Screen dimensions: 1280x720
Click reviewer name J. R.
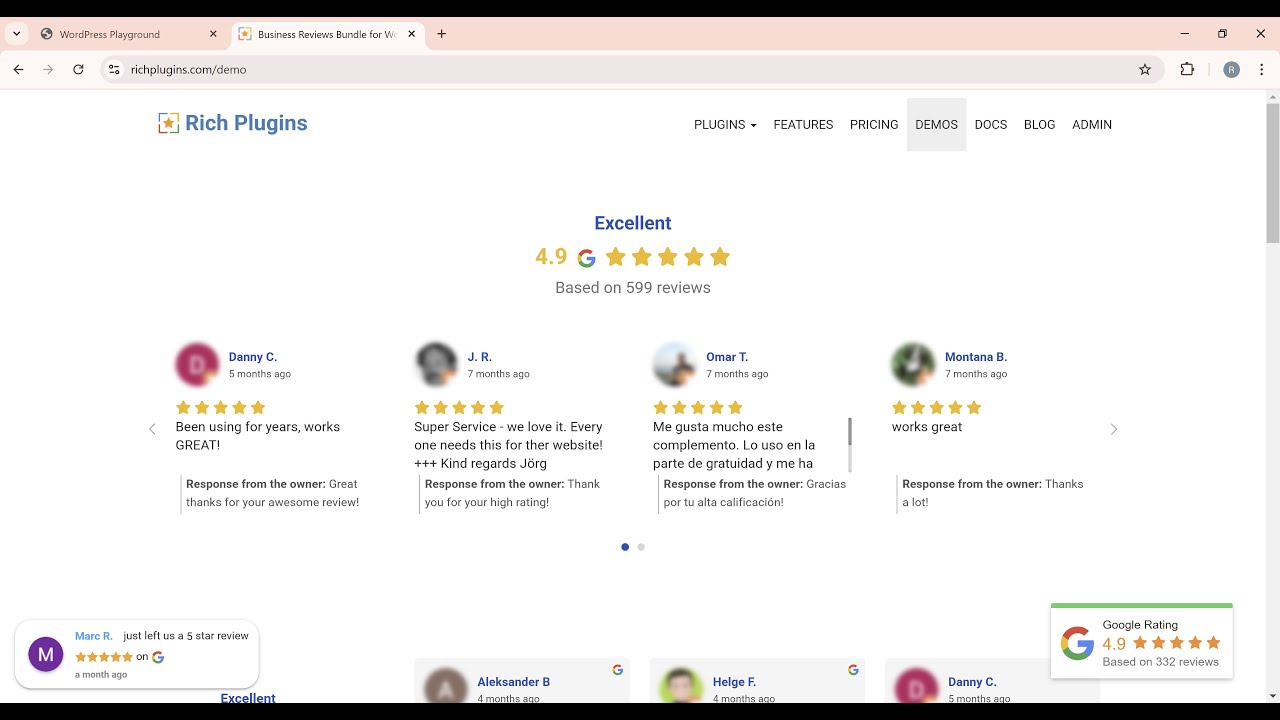[x=480, y=357]
